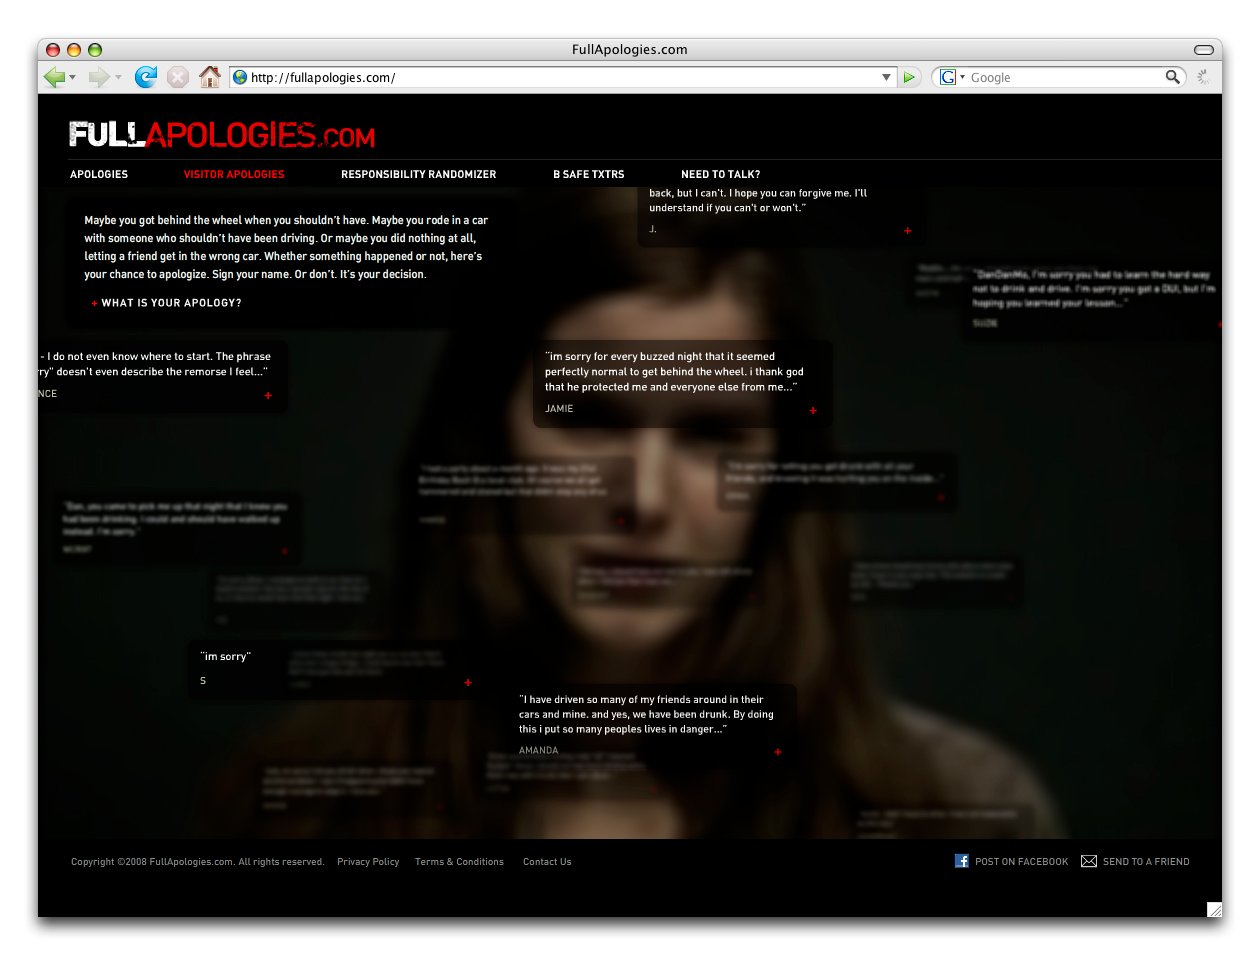Expand Amanda's apology with the red plus
The image size is (1260, 955).
point(777,751)
